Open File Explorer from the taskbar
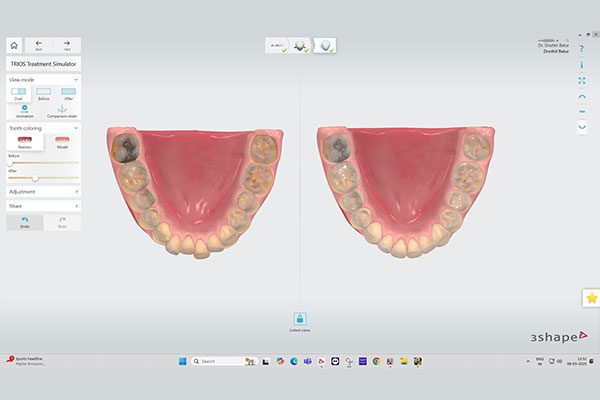The height and width of the screenshot is (400, 600). coord(404,361)
